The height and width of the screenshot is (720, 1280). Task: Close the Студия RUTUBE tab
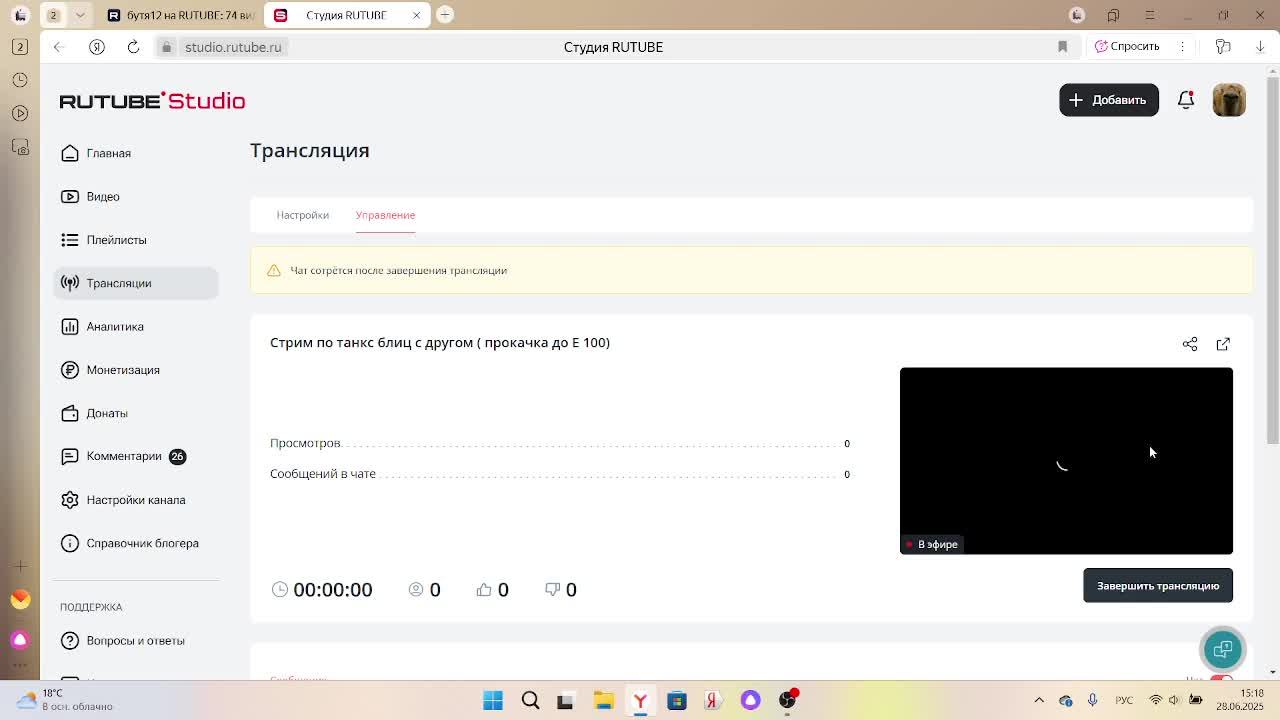pos(416,15)
